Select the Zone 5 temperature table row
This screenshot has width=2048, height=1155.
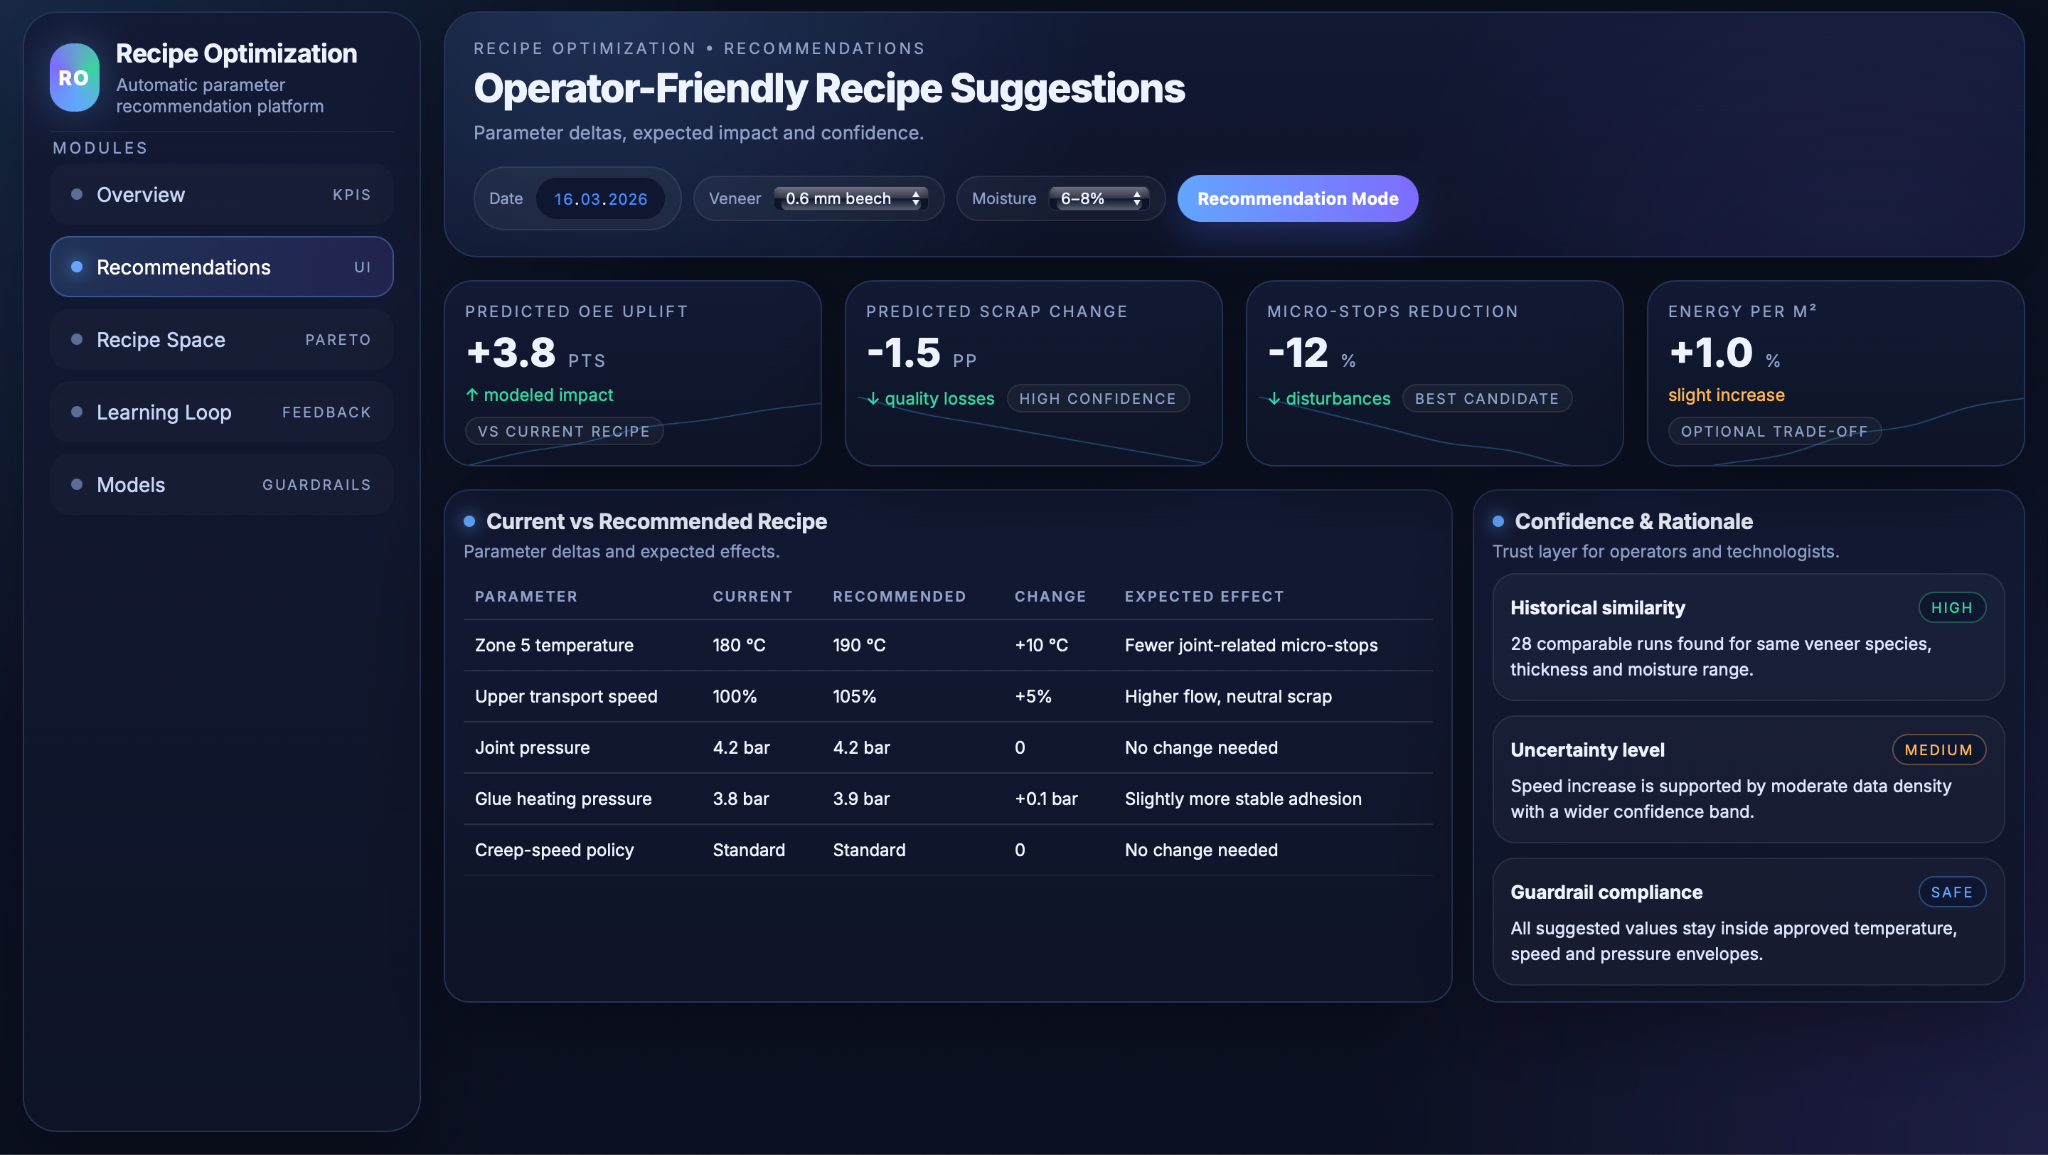coord(947,645)
